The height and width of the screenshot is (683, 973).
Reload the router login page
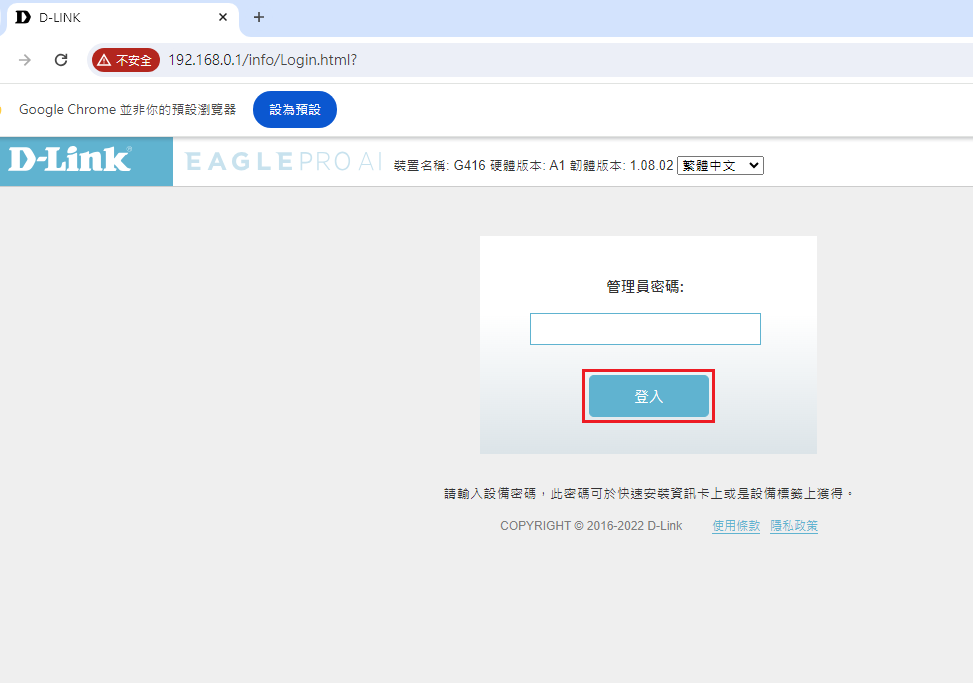(61, 60)
